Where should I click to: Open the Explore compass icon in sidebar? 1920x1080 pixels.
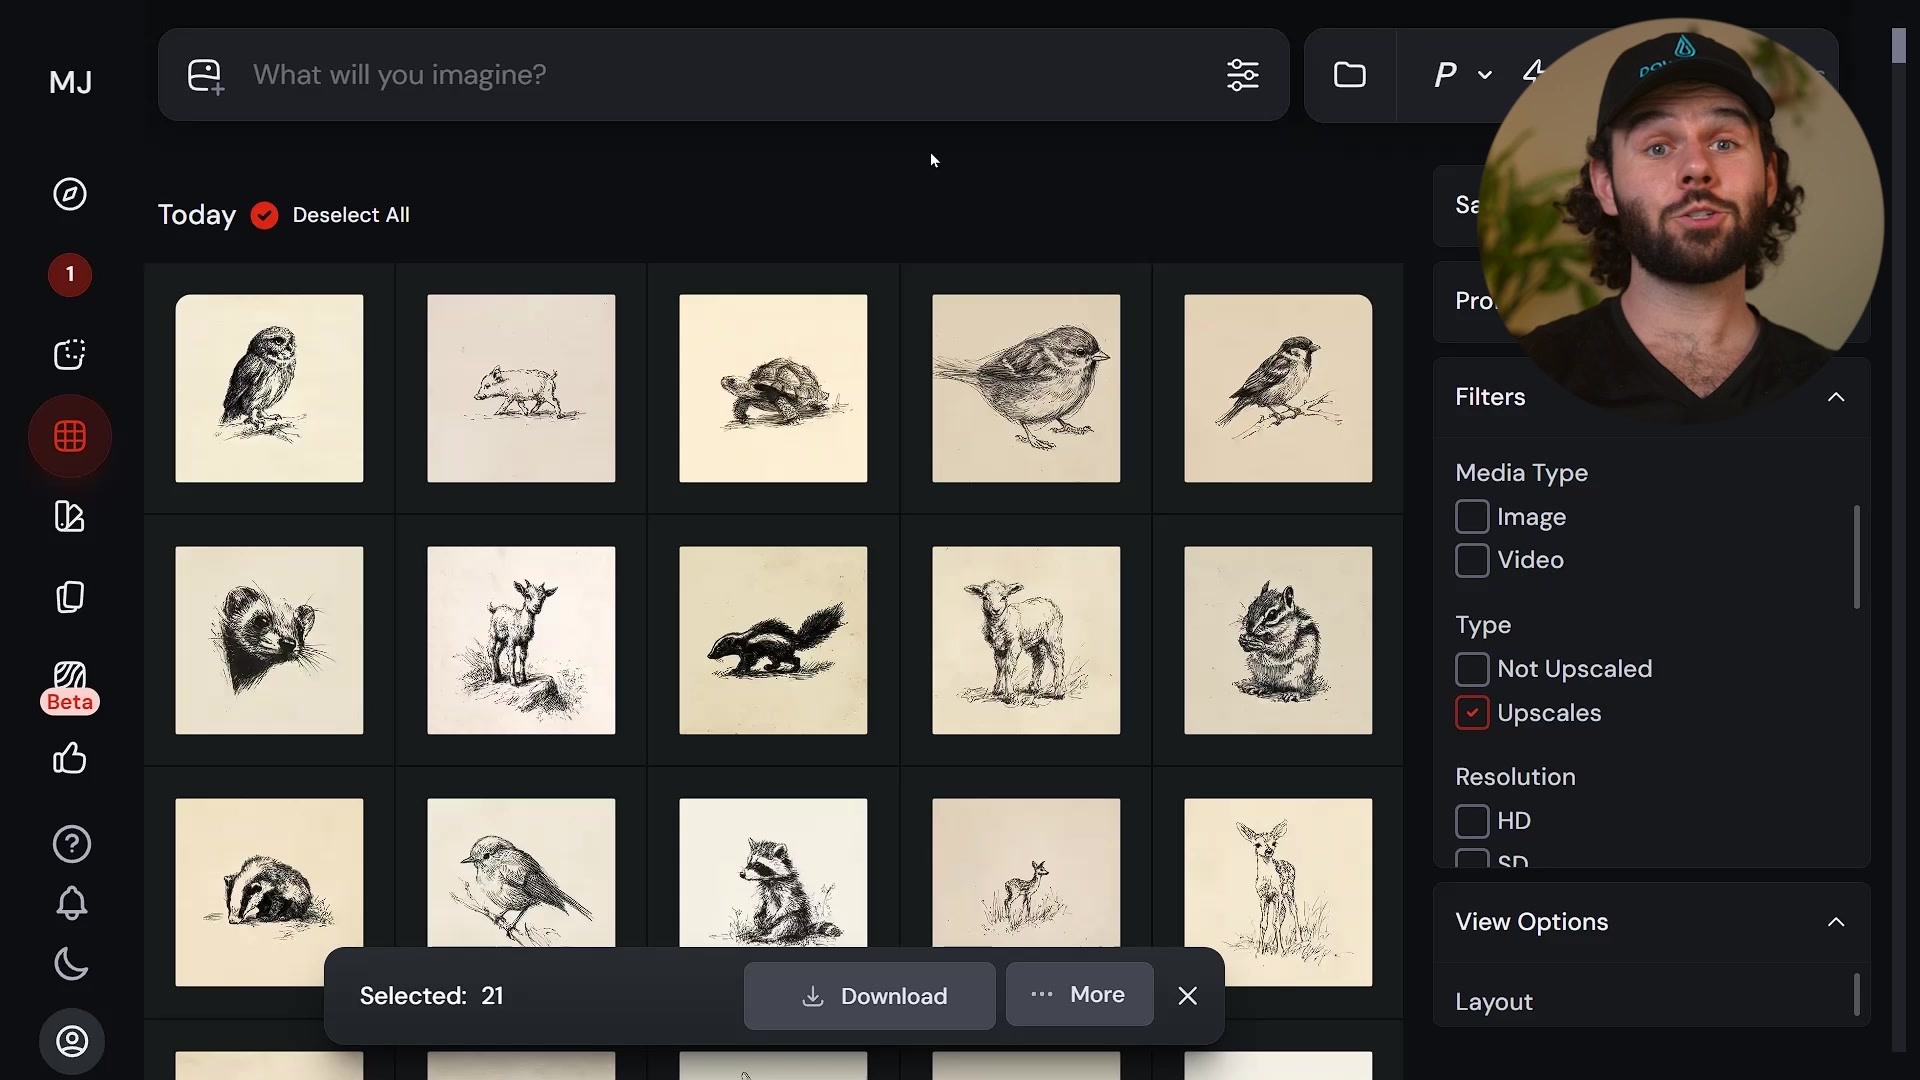coord(70,194)
